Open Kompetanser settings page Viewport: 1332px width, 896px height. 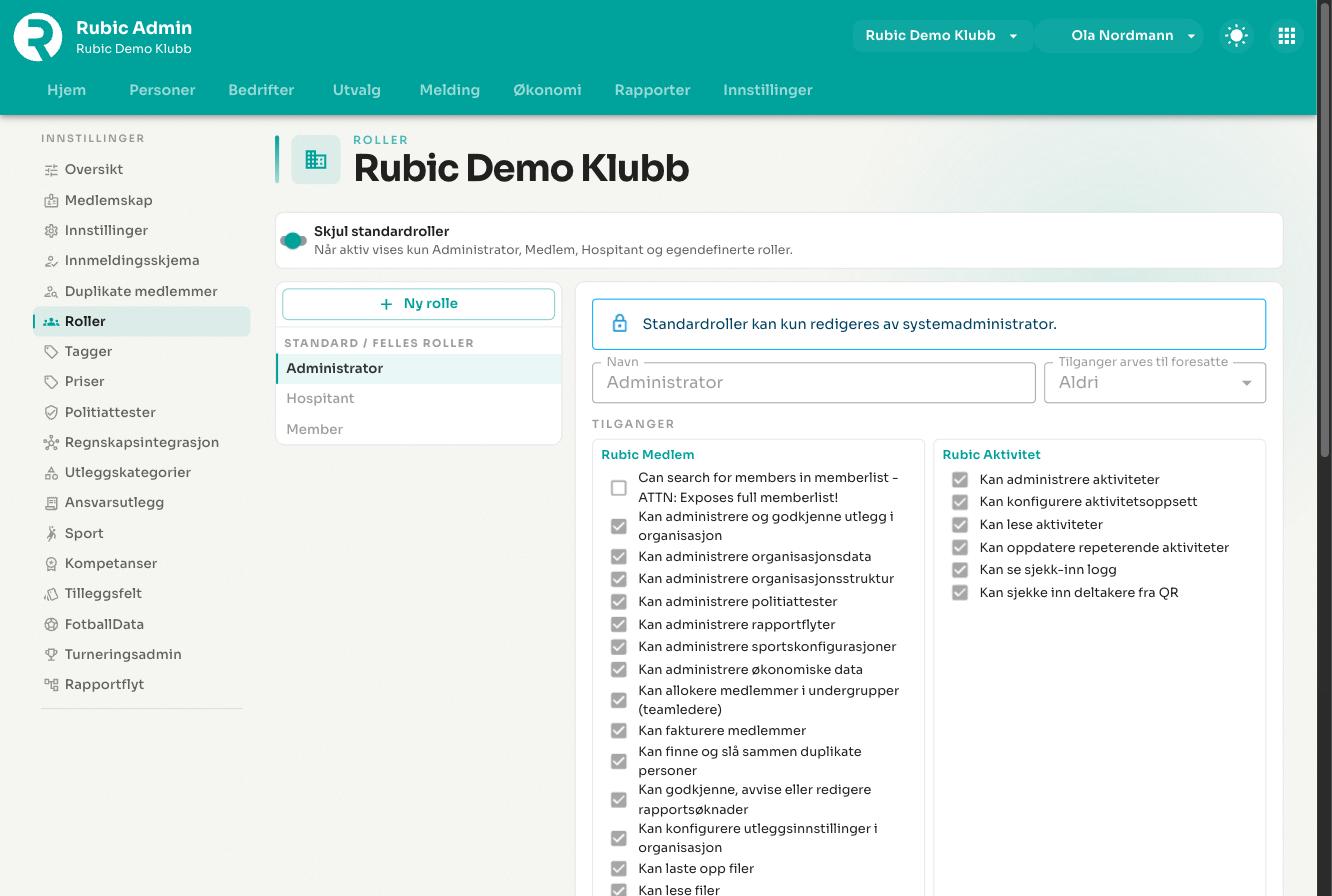click(x=142, y=564)
